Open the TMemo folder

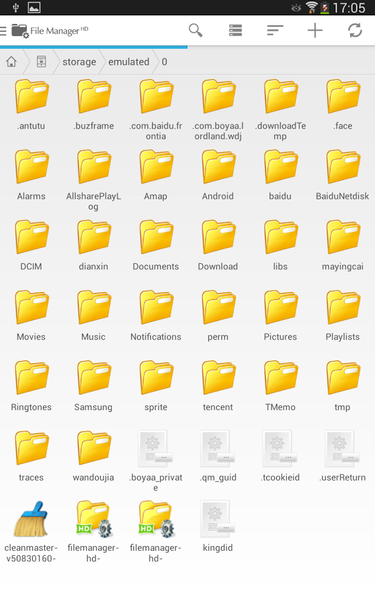point(280,384)
